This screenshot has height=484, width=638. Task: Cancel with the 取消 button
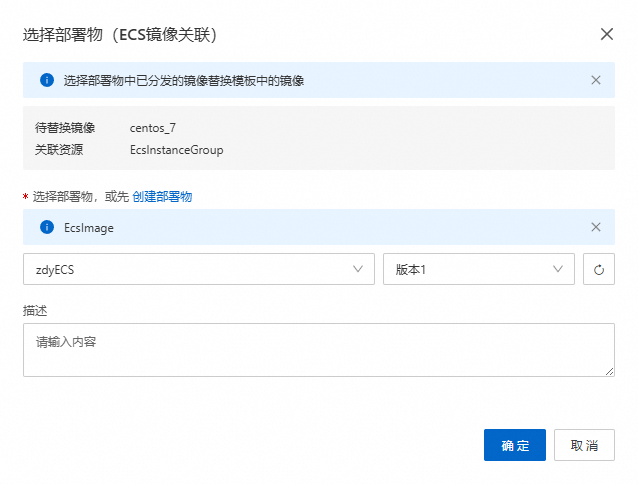(x=584, y=445)
